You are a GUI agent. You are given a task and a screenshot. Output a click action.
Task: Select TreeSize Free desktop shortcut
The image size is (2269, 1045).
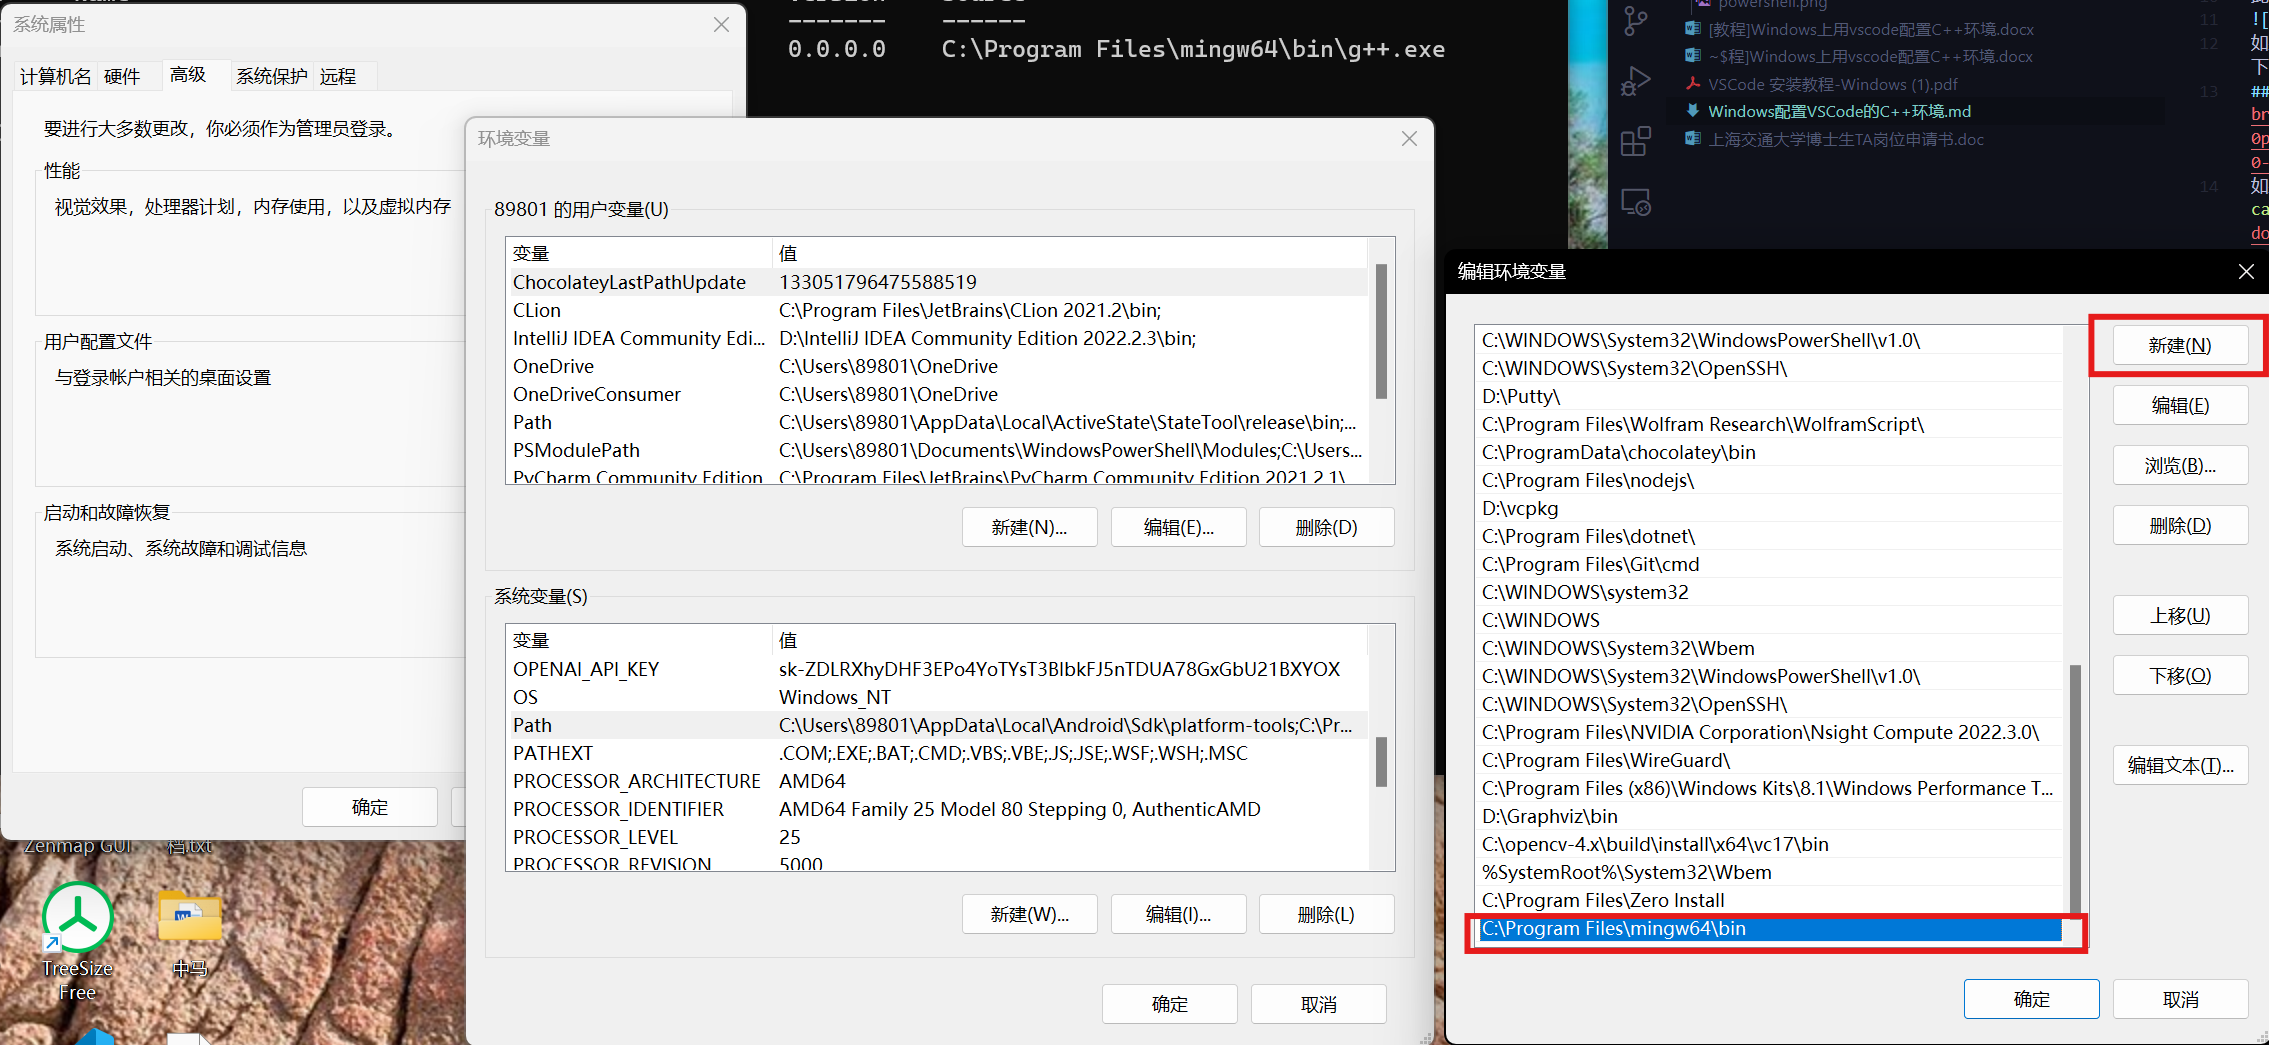pyautogui.click(x=78, y=942)
